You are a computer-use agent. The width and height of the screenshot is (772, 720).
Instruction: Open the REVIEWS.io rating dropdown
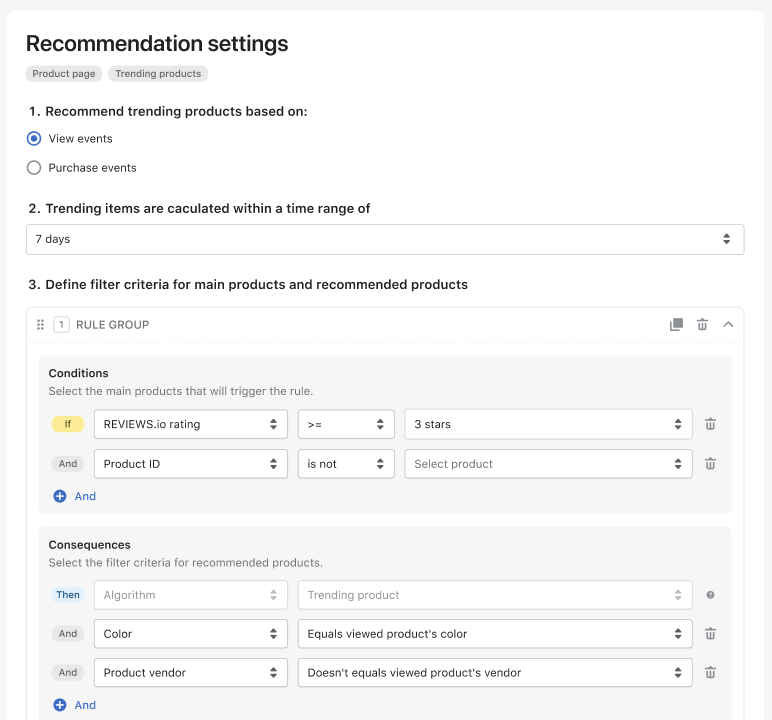191,424
